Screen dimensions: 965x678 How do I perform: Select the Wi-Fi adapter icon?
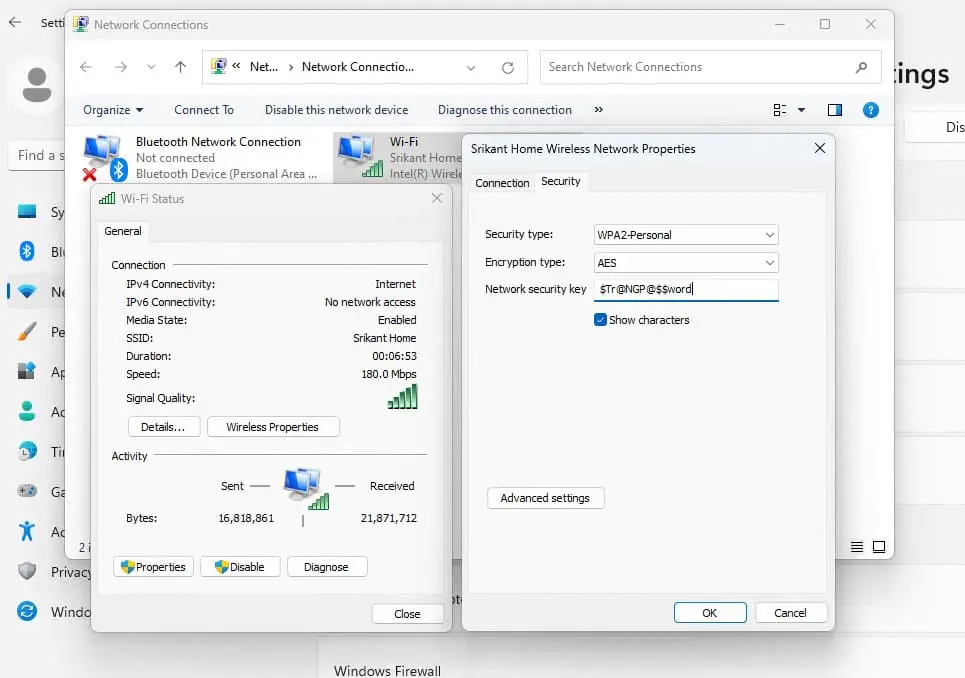(x=360, y=157)
